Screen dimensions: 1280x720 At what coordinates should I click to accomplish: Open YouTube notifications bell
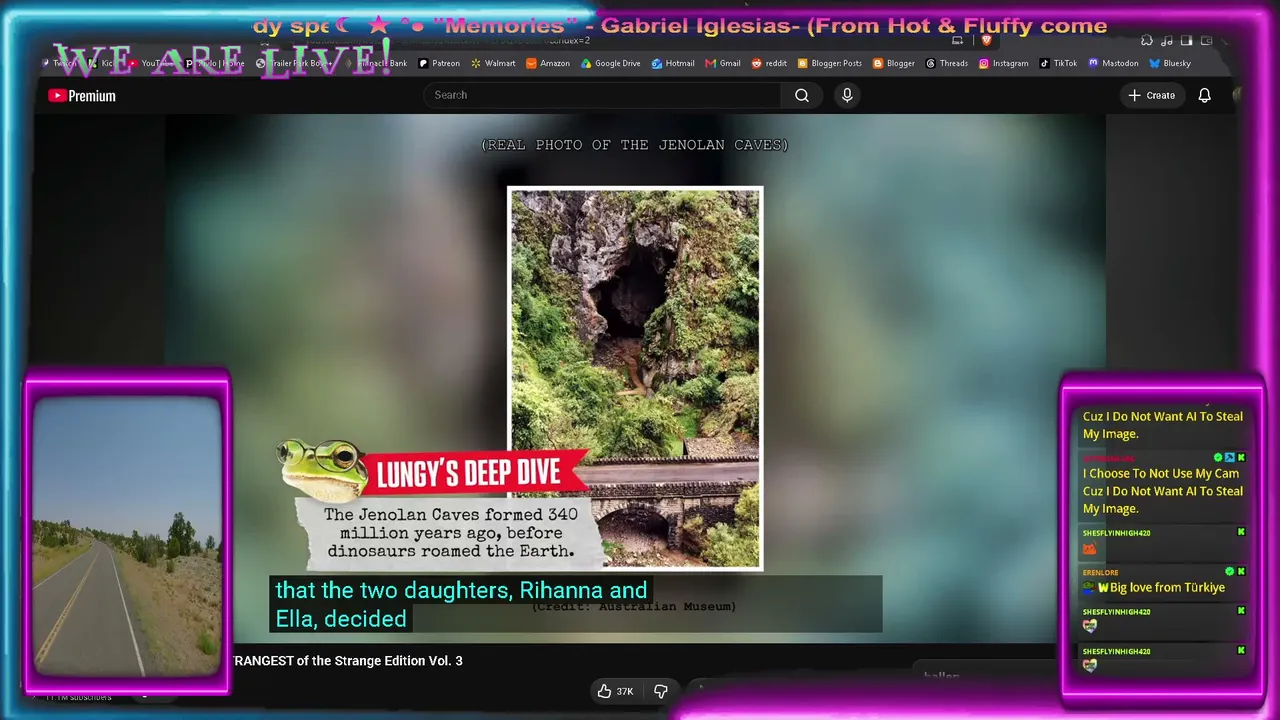1205,95
